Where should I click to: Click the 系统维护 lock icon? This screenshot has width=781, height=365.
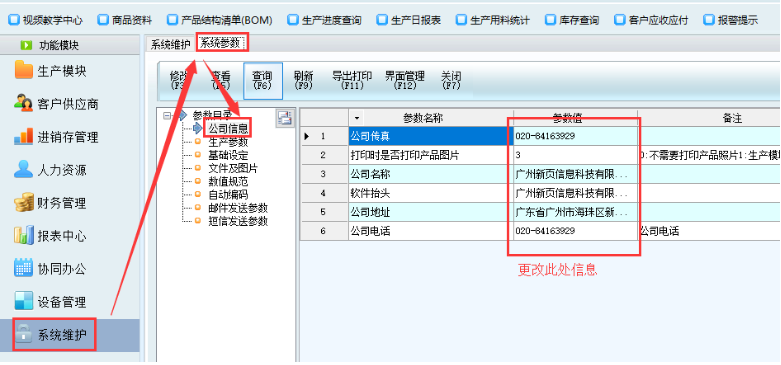click(x=24, y=335)
